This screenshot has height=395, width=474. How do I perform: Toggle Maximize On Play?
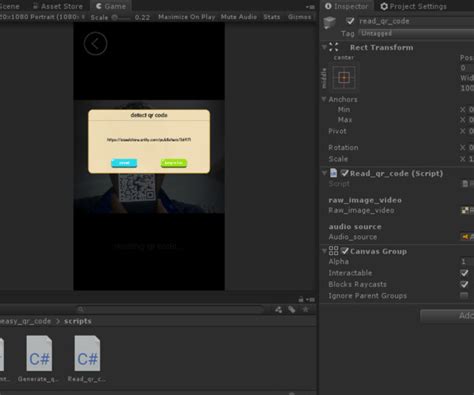187,17
